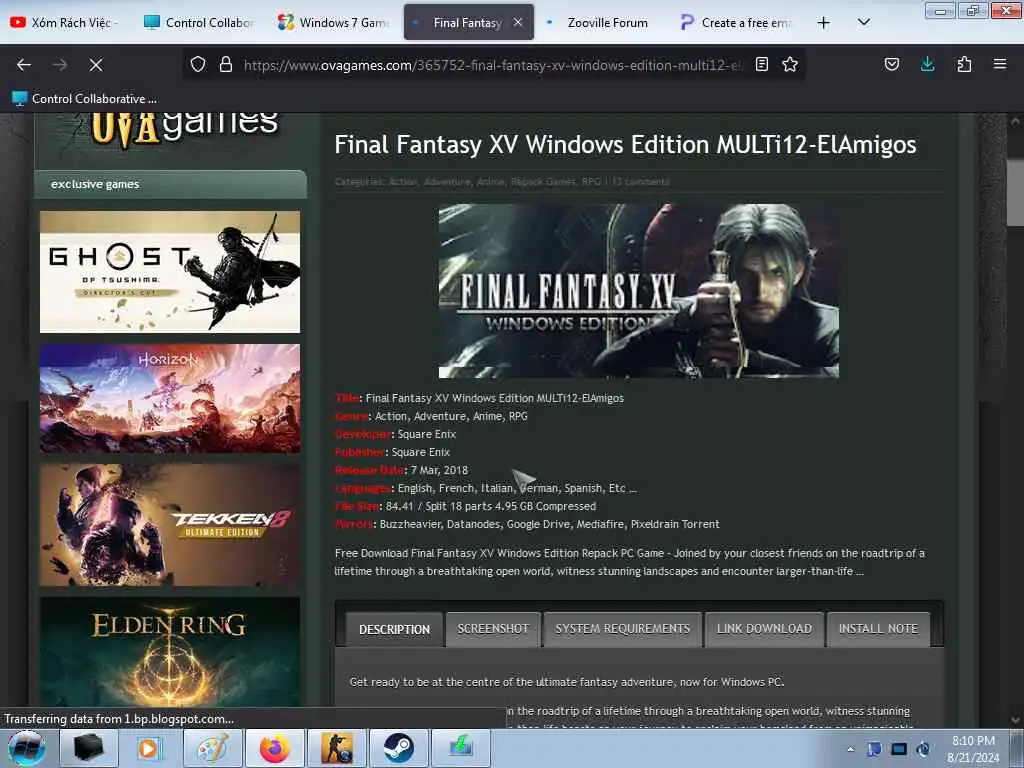Viewport: 1024px width, 768px height.
Task: Toggle reader view for the page
Action: click(x=761, y=64)
